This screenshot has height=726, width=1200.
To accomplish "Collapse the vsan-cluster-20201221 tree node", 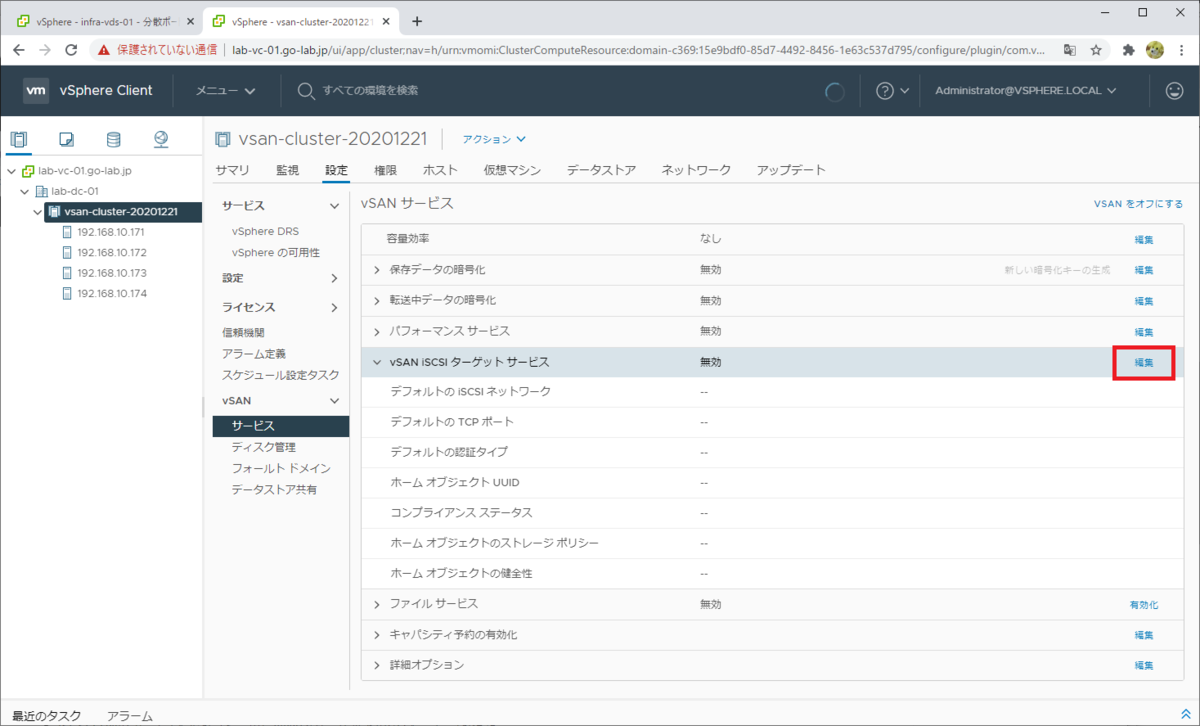I will (38, 211).
